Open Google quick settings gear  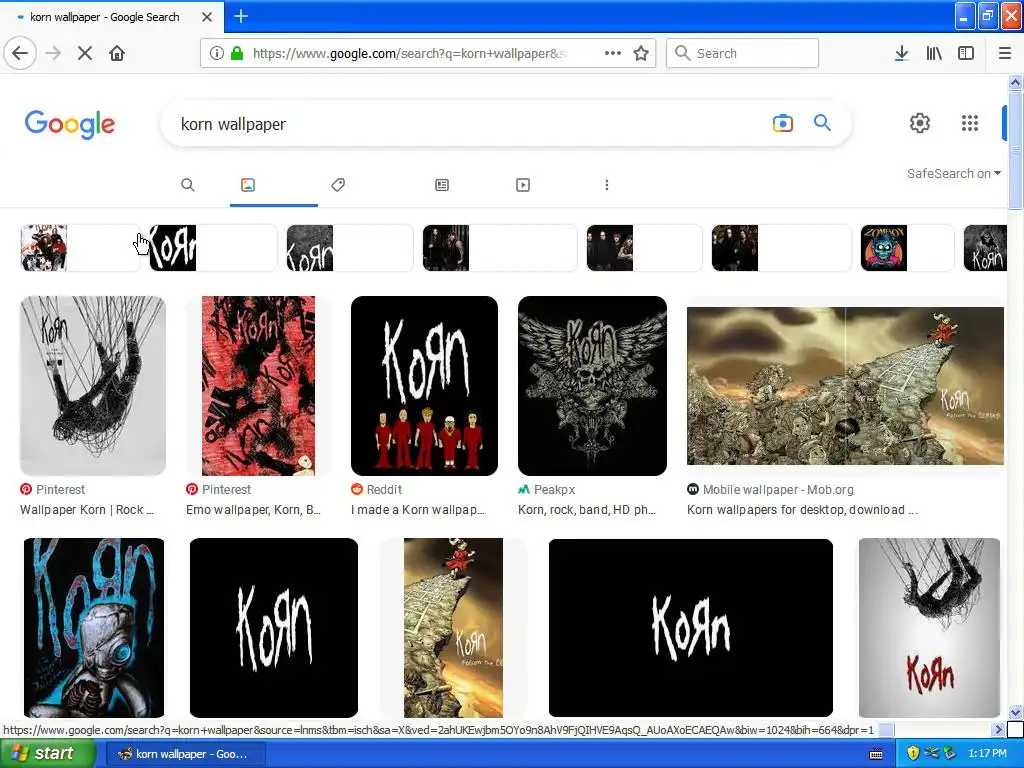coord(920,123)
